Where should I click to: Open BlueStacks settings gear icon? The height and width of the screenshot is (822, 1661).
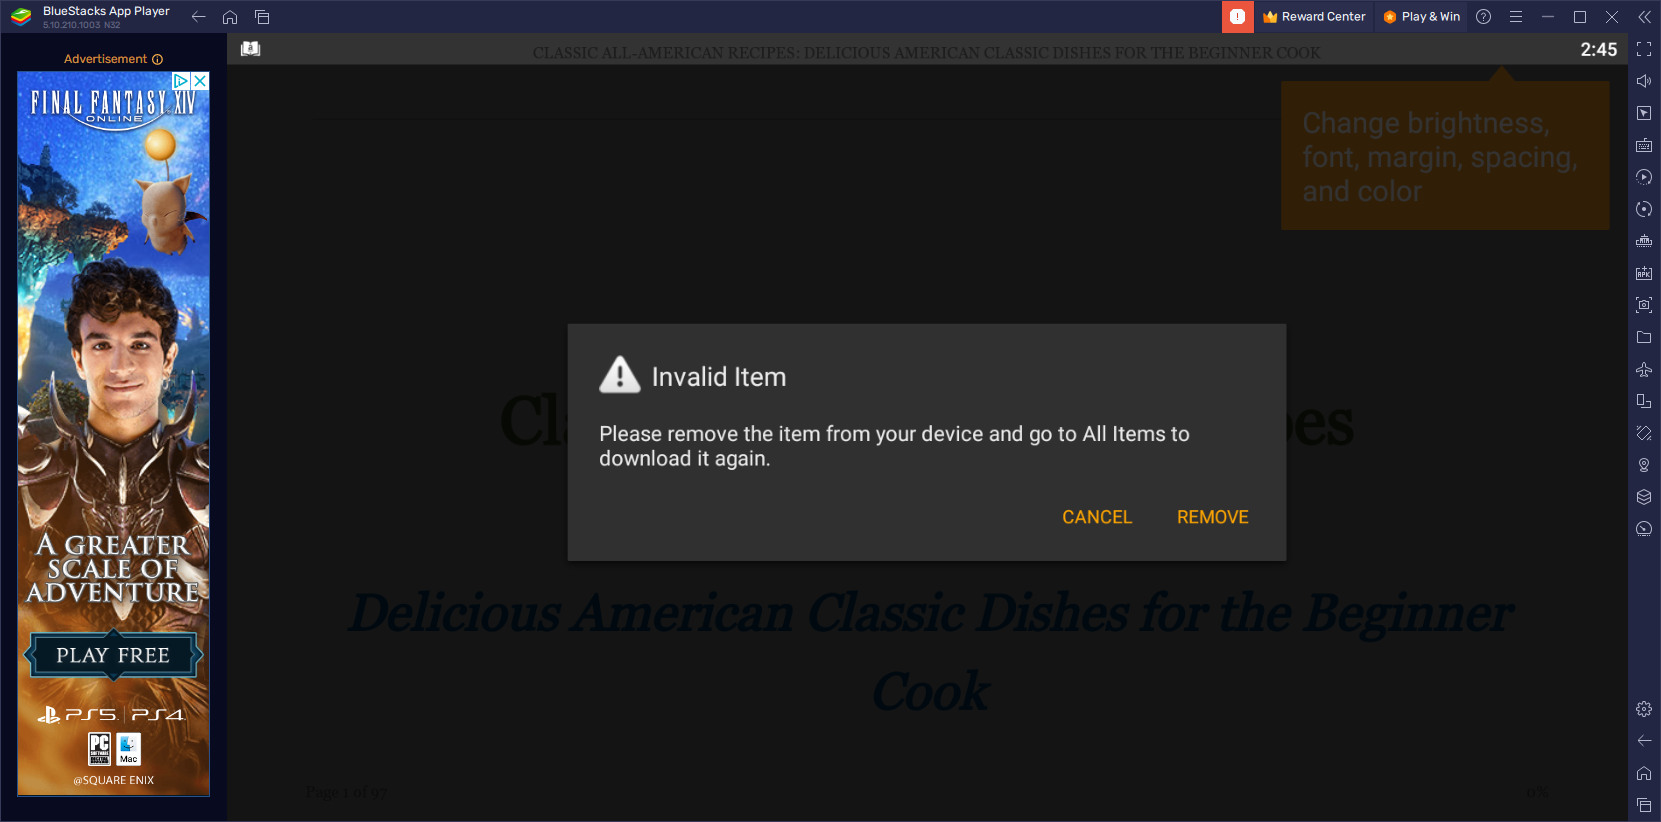tap(1644, 709)
